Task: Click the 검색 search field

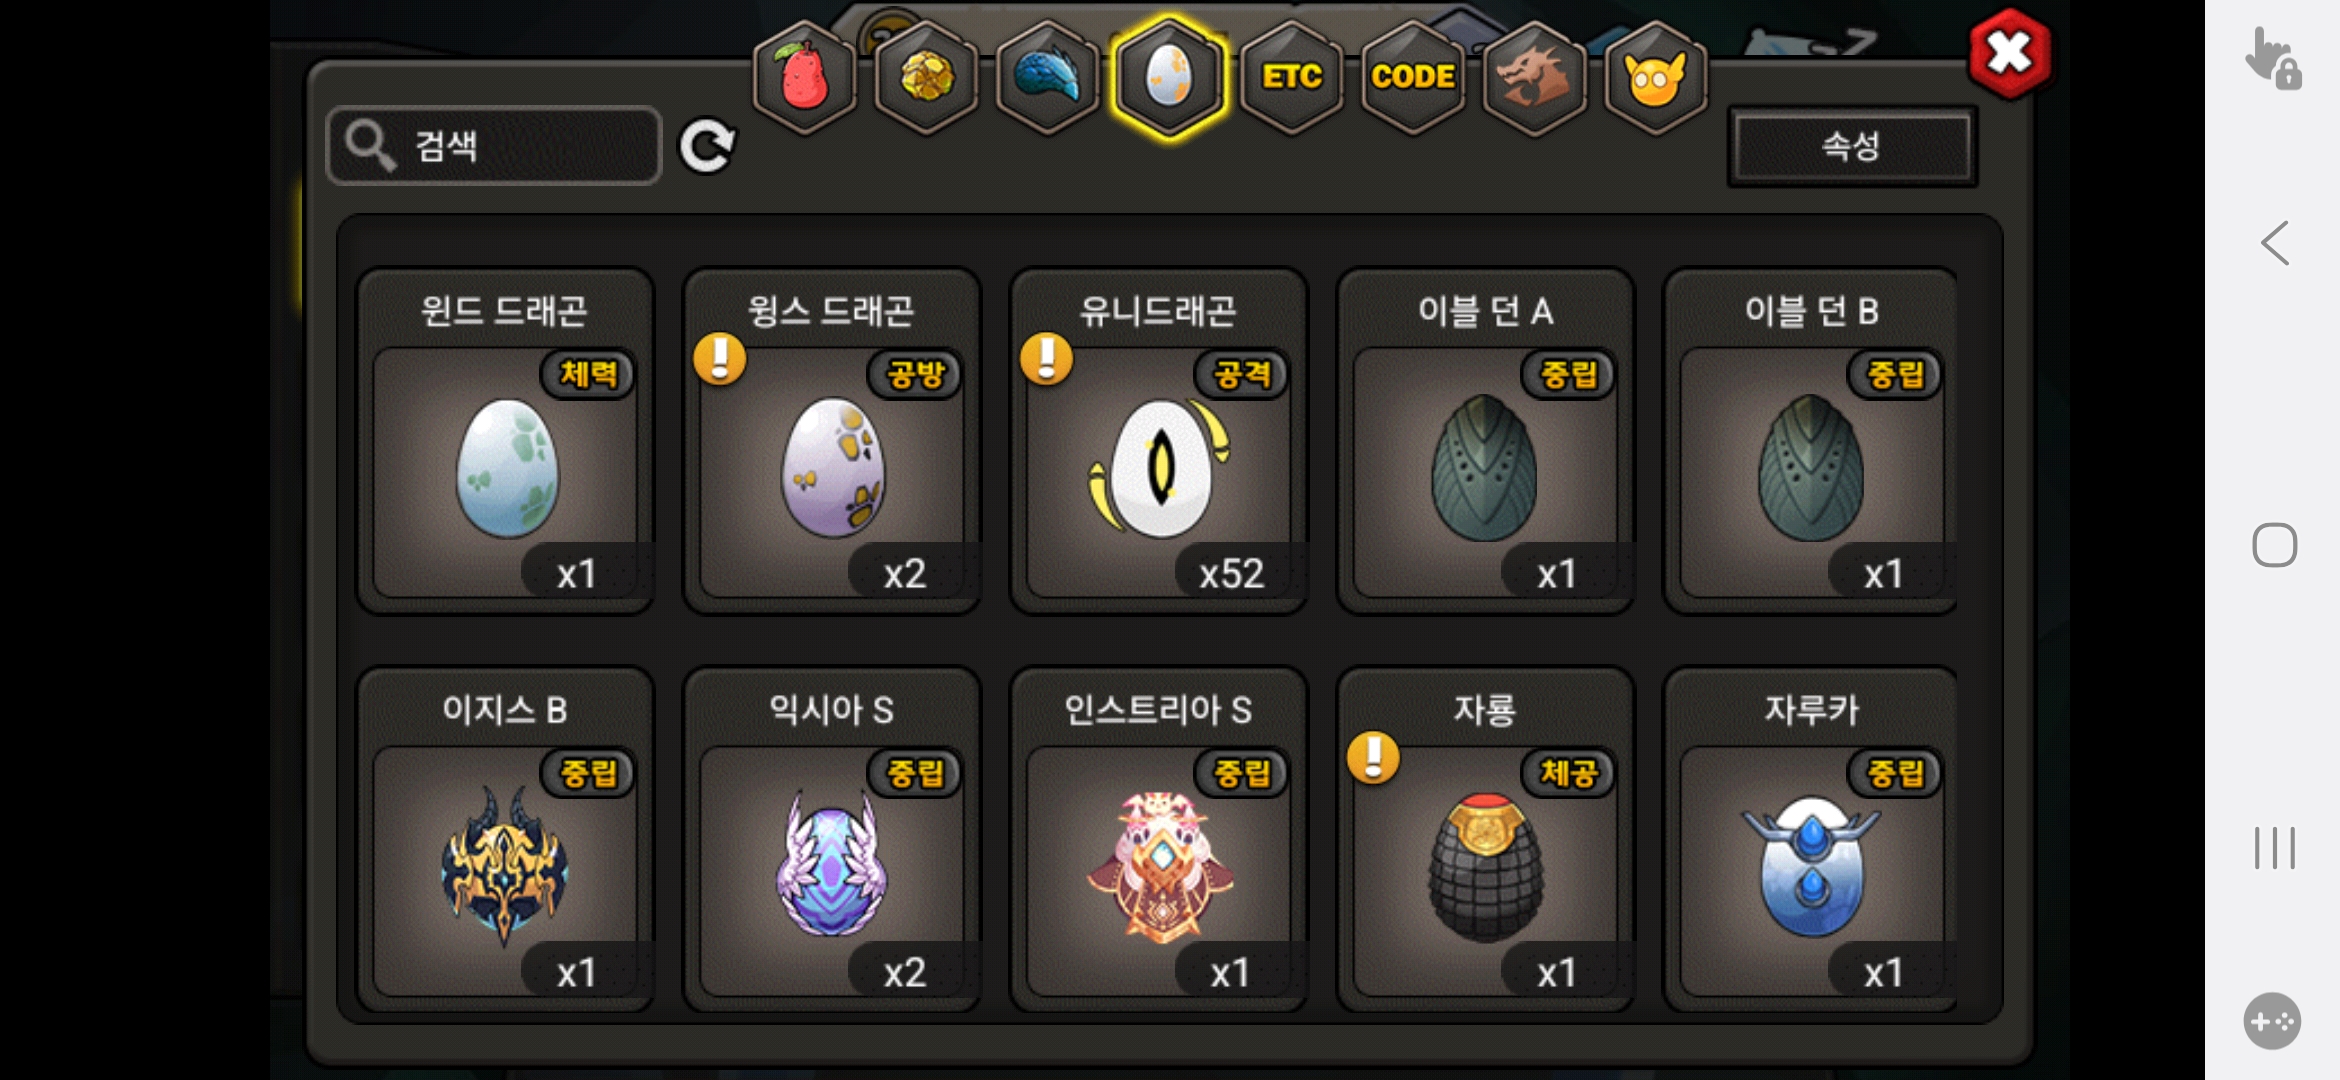Action: point(494,146)
